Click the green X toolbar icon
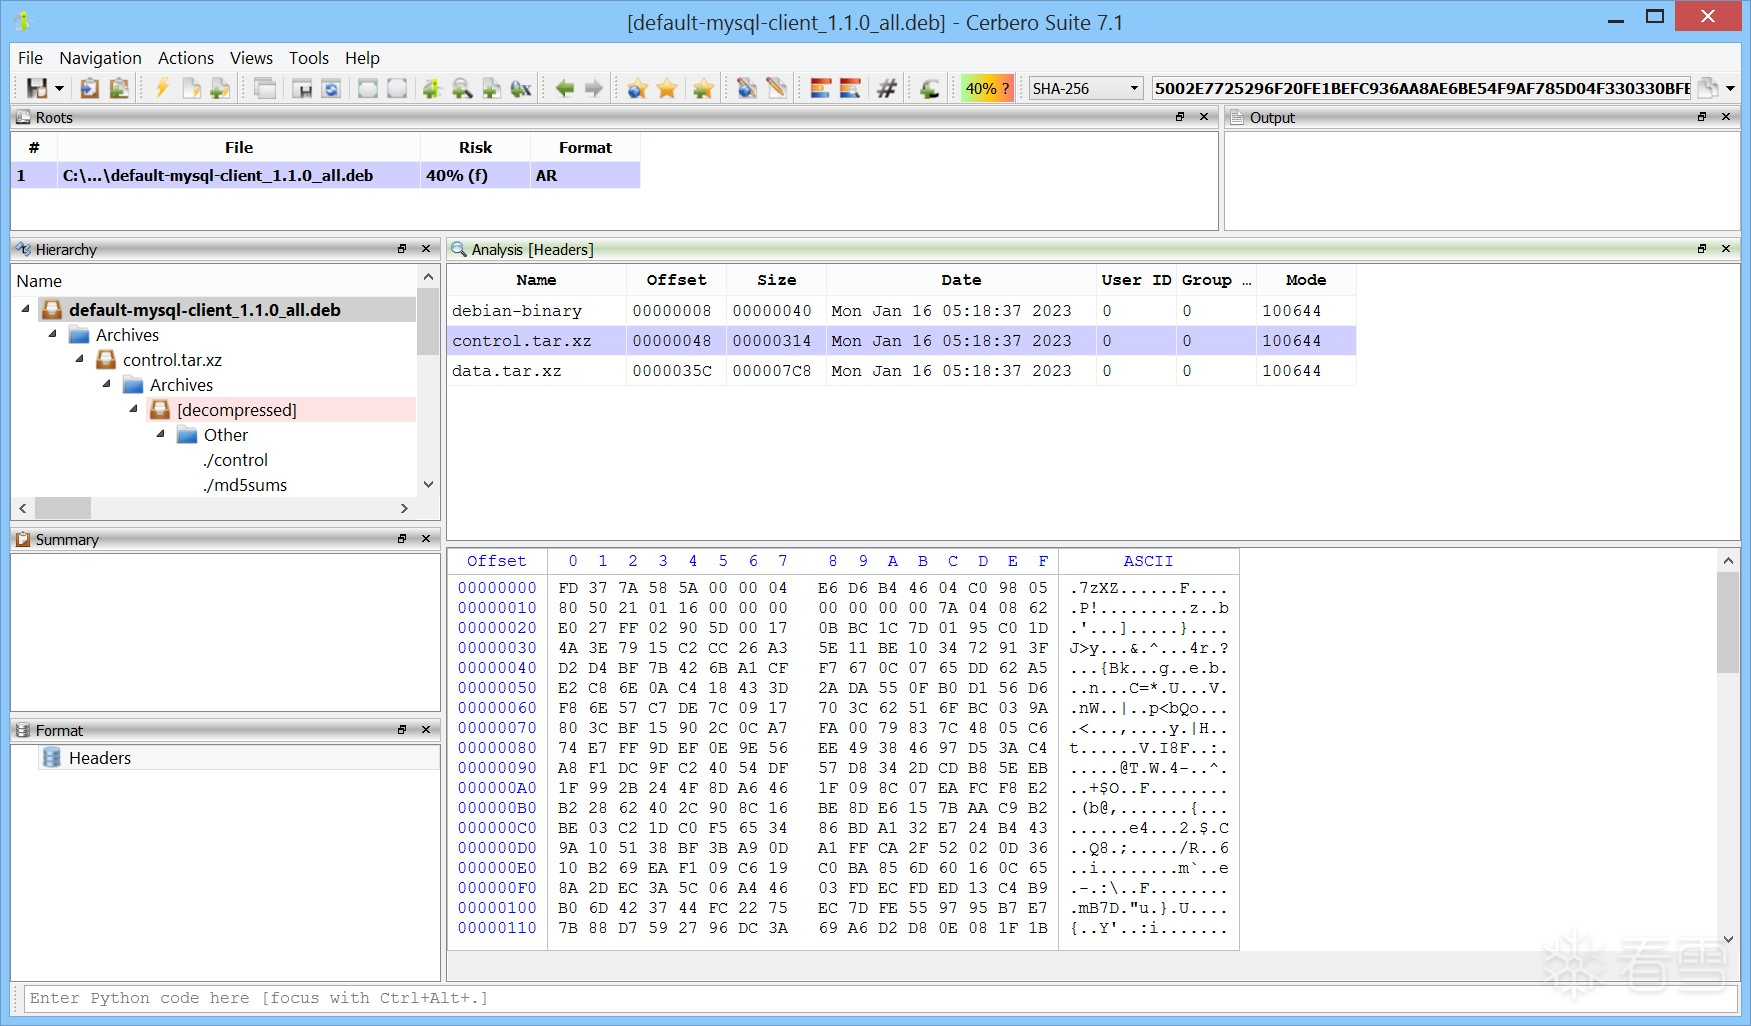The height and width of the screenshot is (1026, 1751). (521, 88)
